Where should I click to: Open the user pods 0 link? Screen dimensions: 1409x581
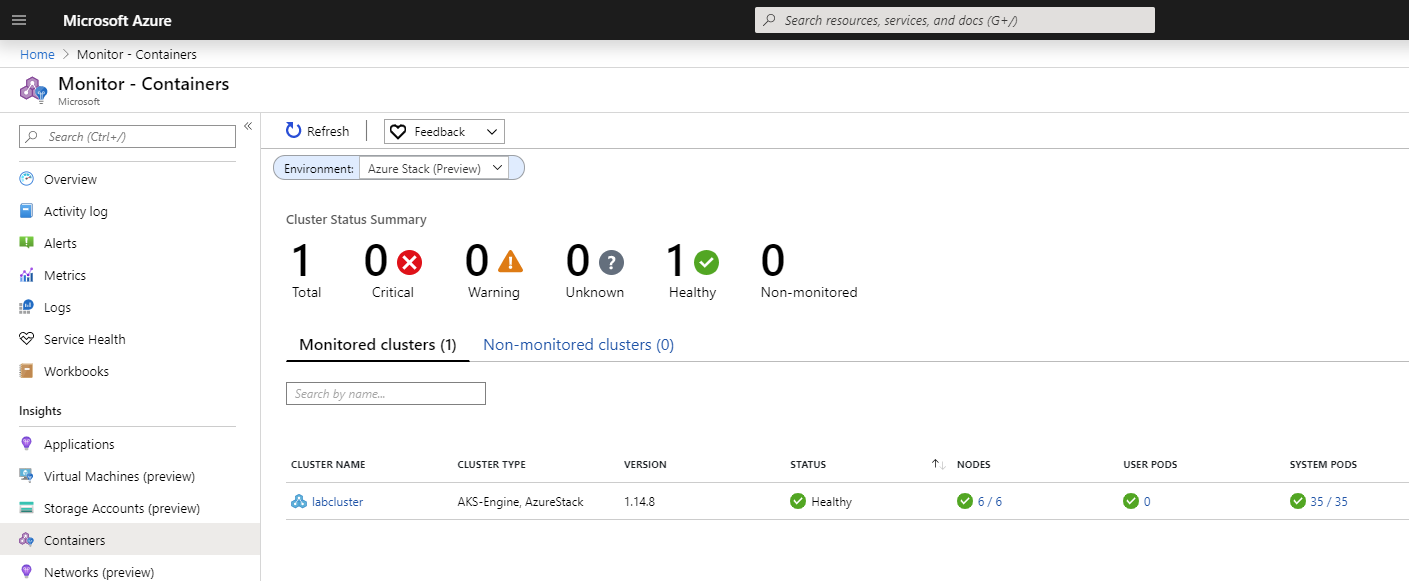point(1147,502)
